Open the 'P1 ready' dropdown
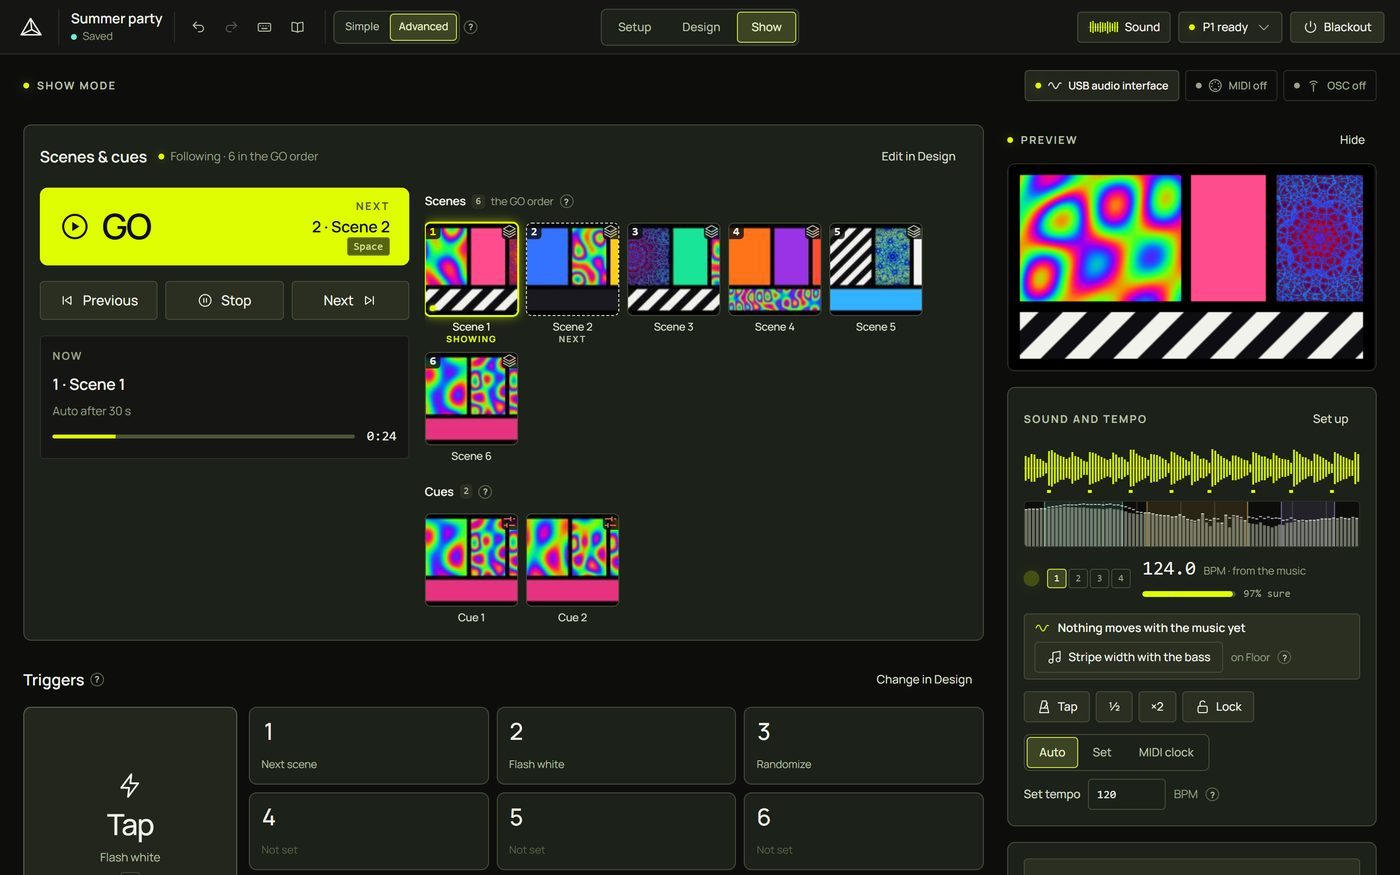This screenshot has width=1400, height=875. [x=1230, y=27]
